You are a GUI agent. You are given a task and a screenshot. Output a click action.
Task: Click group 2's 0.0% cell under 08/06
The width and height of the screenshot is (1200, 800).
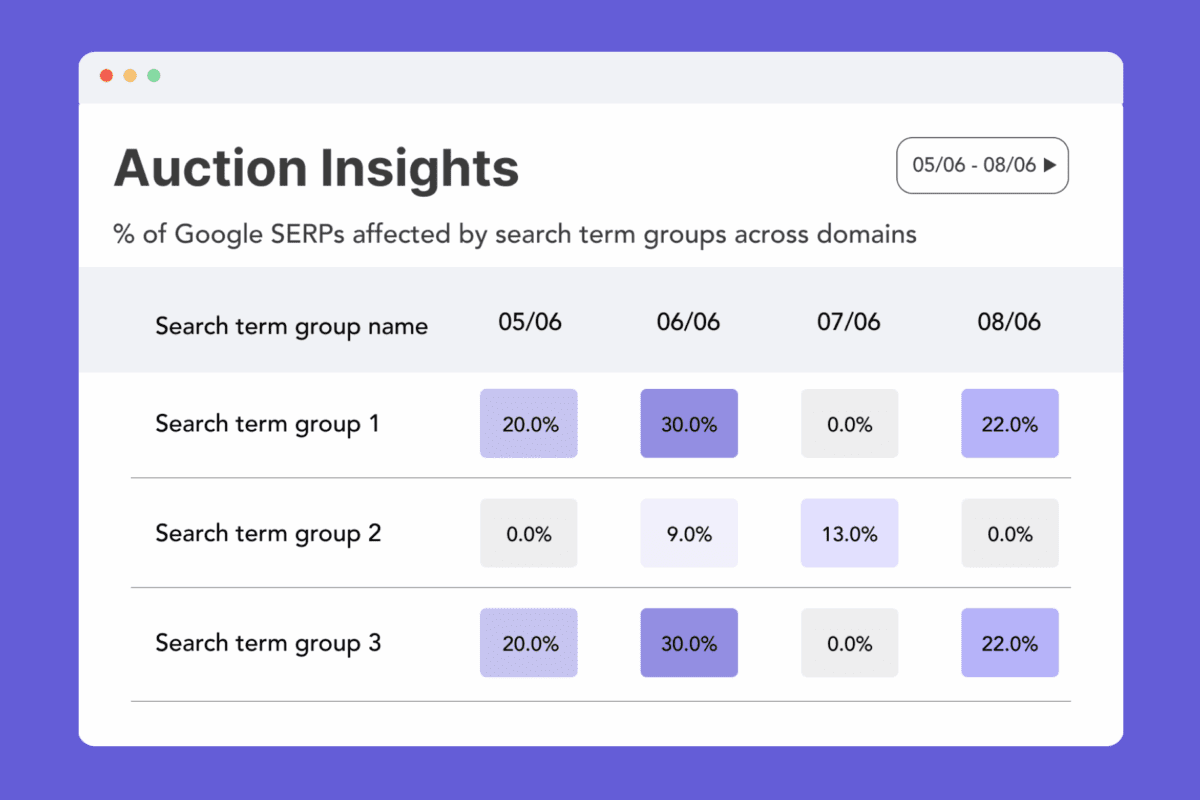[1009, 534]
